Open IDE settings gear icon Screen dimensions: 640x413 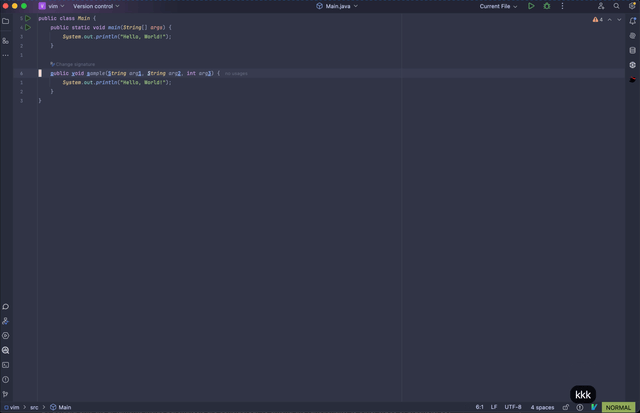coord(632,6)
